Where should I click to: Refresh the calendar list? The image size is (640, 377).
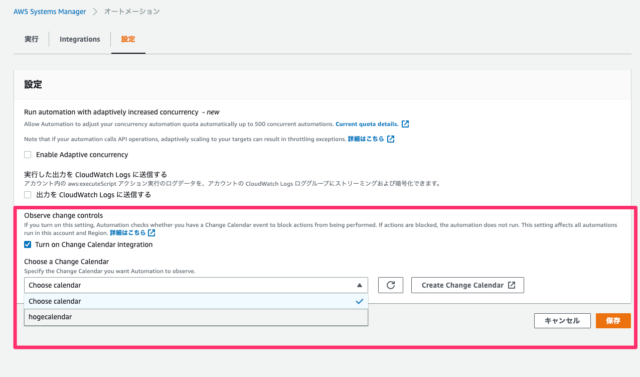tap(391, 285)
